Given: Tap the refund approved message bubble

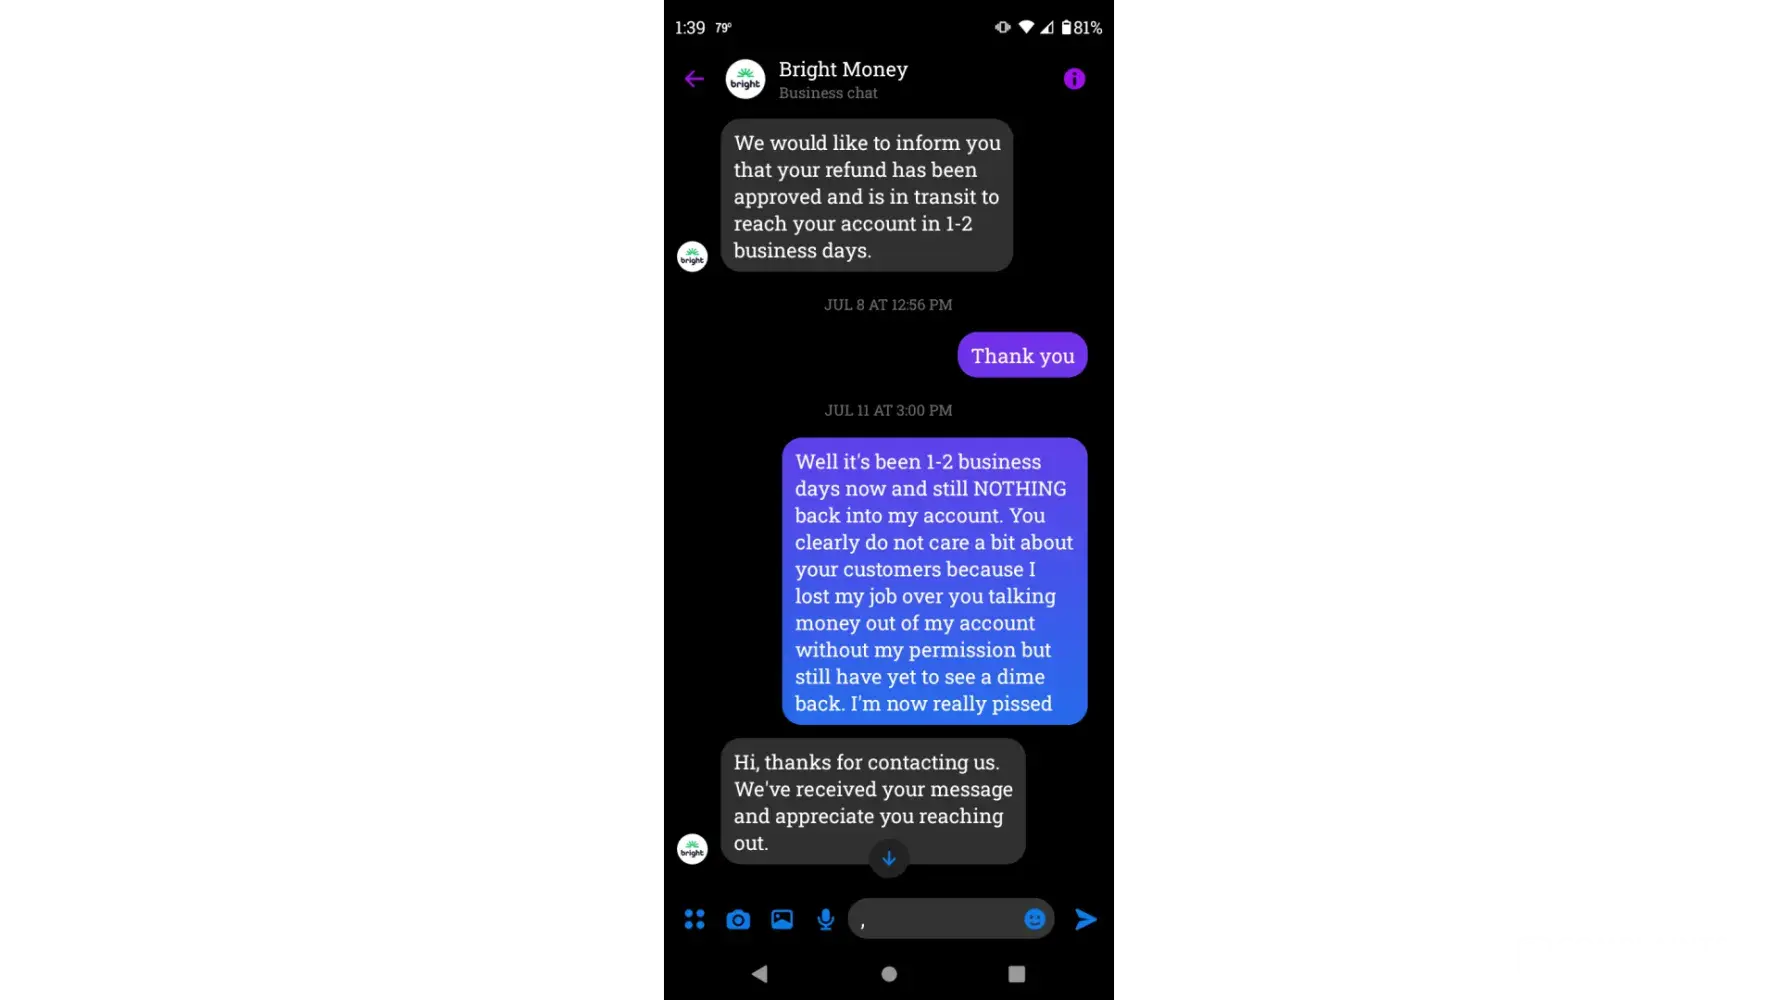Looking at the screenshot, I should tap(867, 196).
